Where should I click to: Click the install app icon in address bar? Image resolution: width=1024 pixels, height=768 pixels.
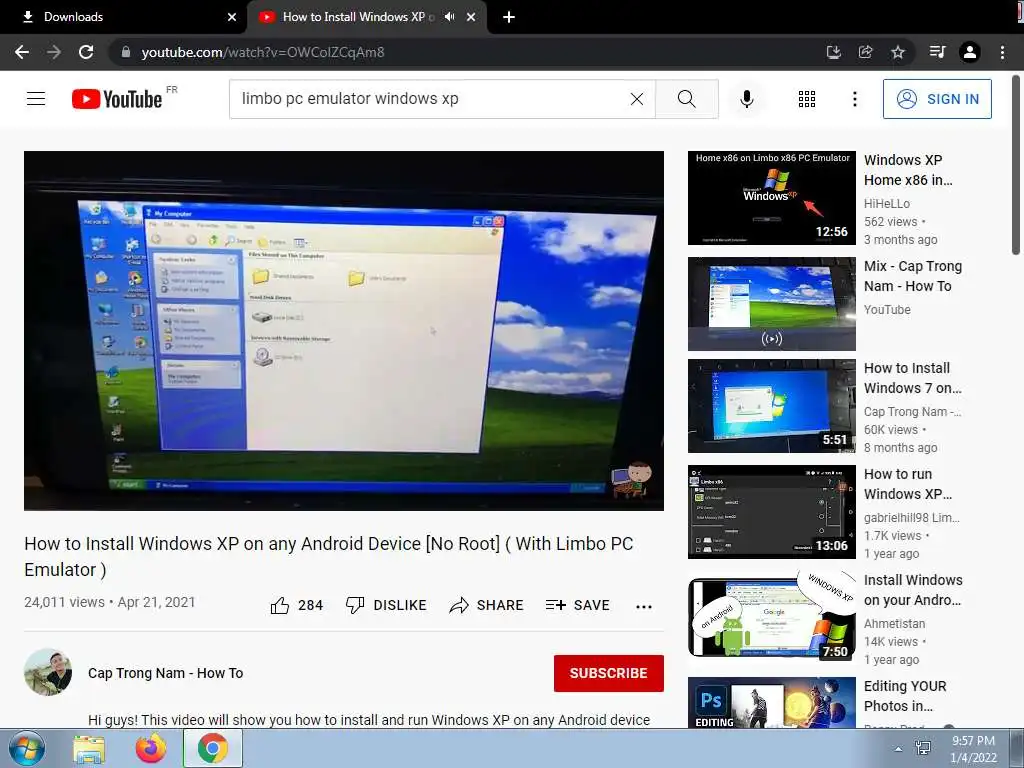click(833, 52)
